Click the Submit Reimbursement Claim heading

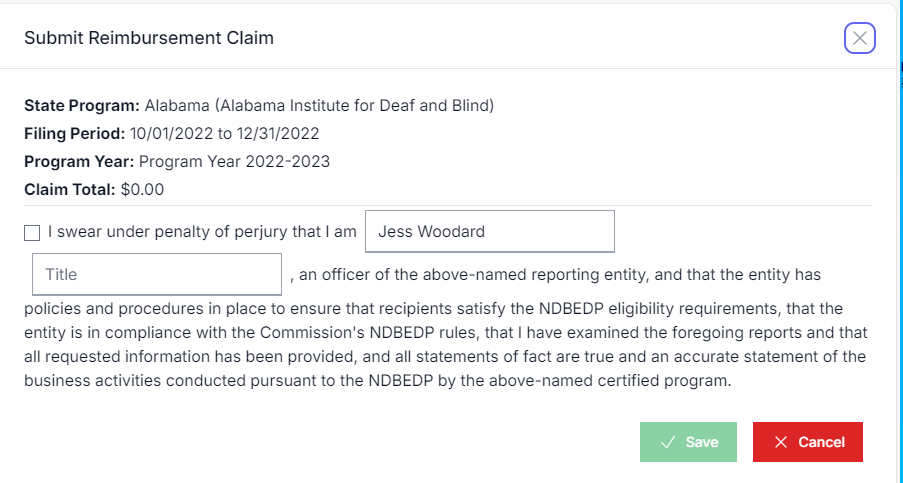[x=149, y=38]
